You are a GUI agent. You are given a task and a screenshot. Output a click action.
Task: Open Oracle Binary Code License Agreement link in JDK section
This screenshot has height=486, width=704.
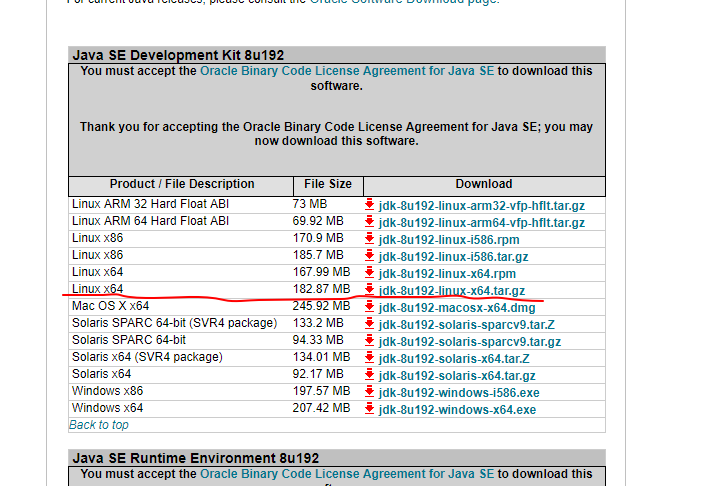(x=347, y=71)
